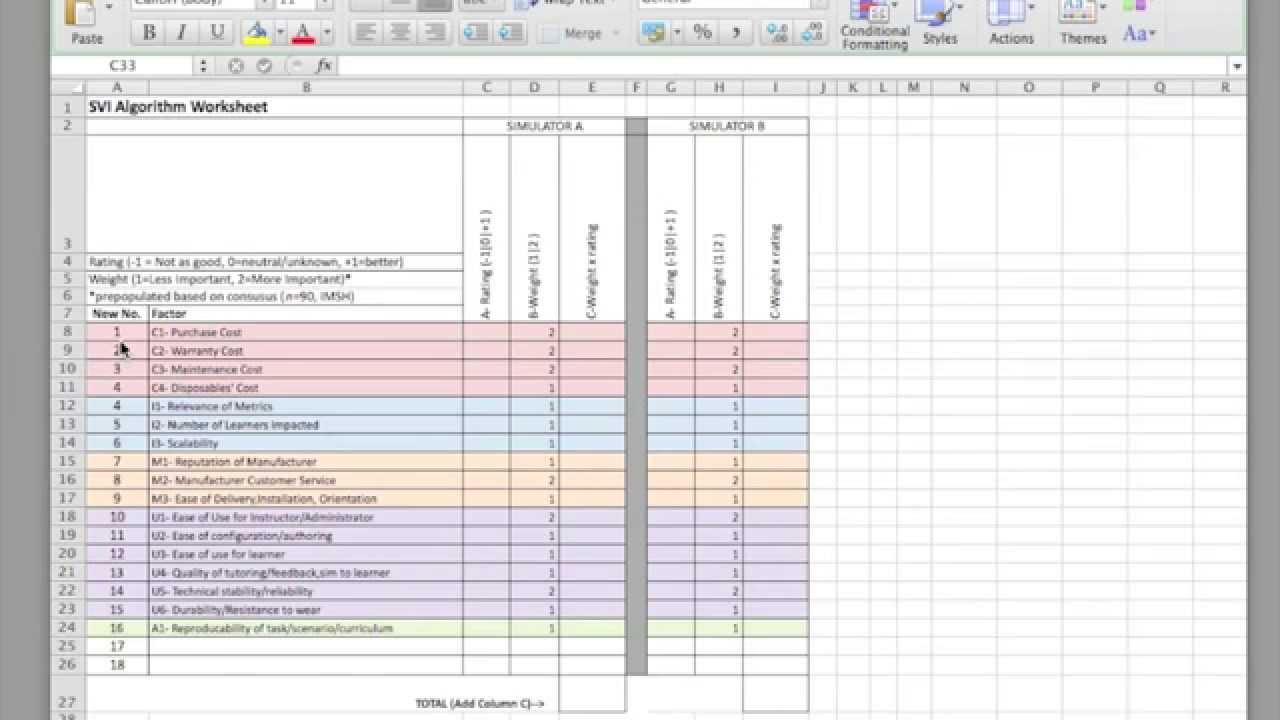Select the 'TOTAL (Add Column C)-->' cell

480,703
